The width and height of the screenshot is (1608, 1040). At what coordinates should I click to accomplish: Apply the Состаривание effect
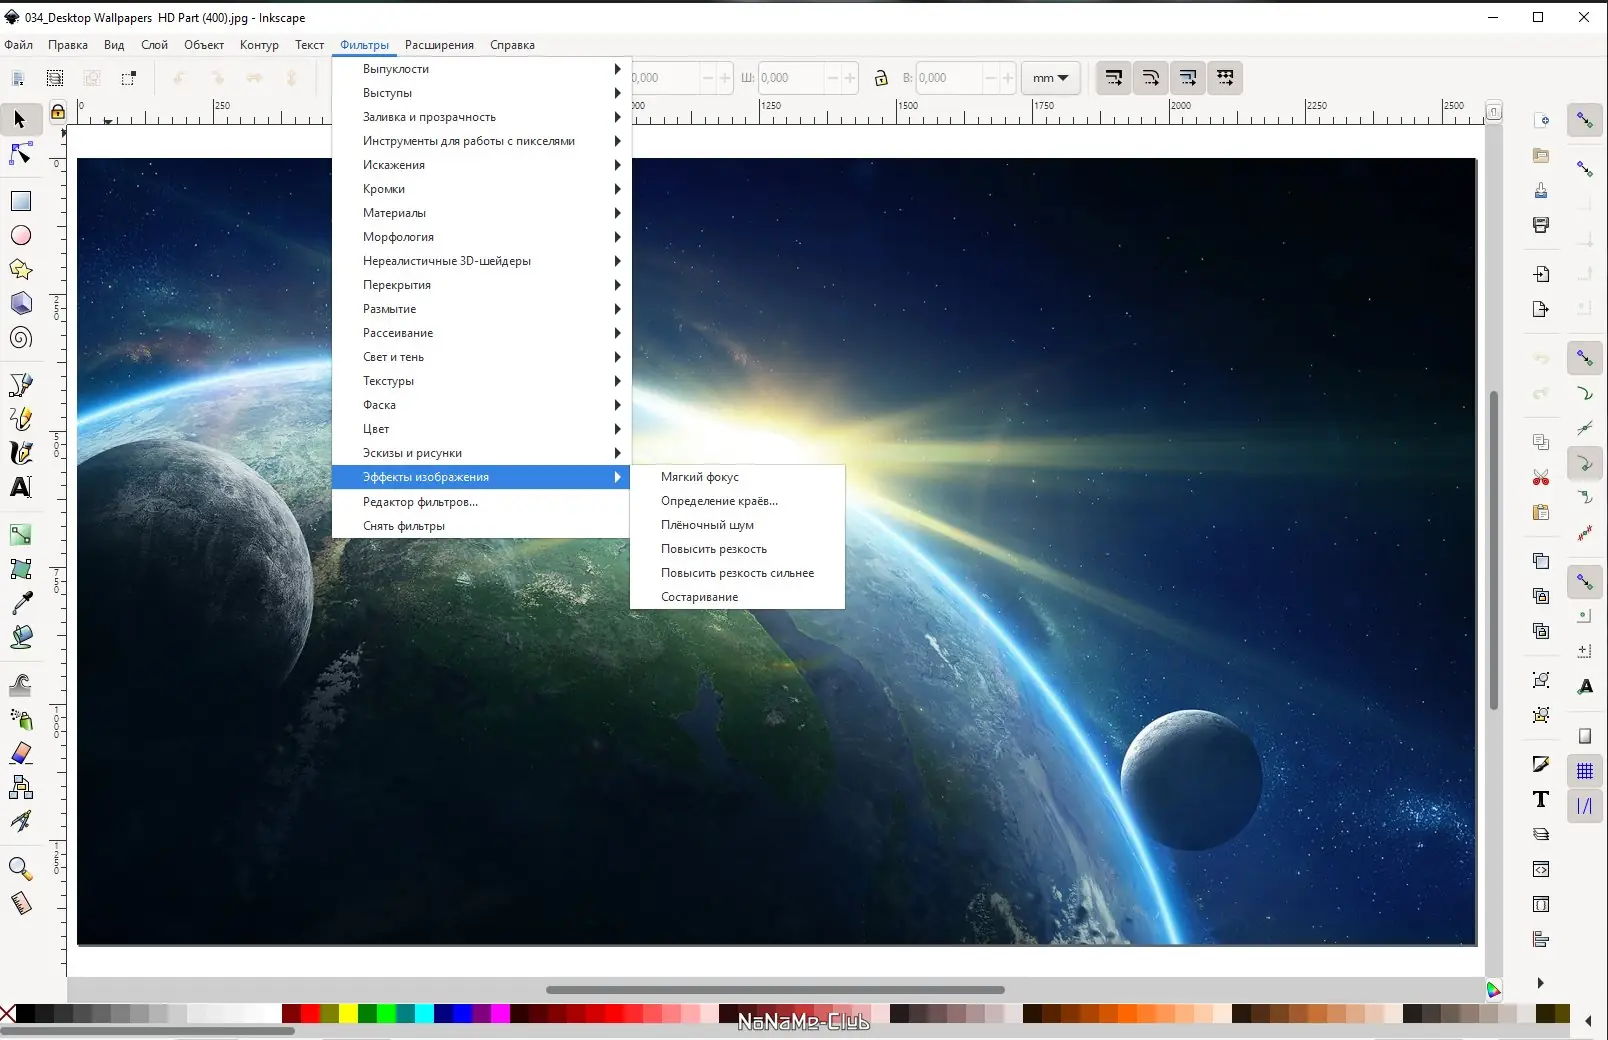pyautogui.click(x=699, y=597)
